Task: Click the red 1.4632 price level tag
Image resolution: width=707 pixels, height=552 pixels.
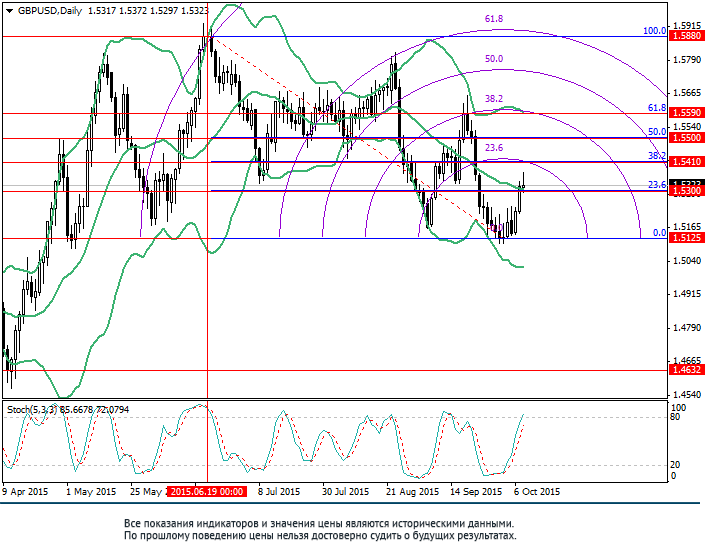Action: (687, 370)
